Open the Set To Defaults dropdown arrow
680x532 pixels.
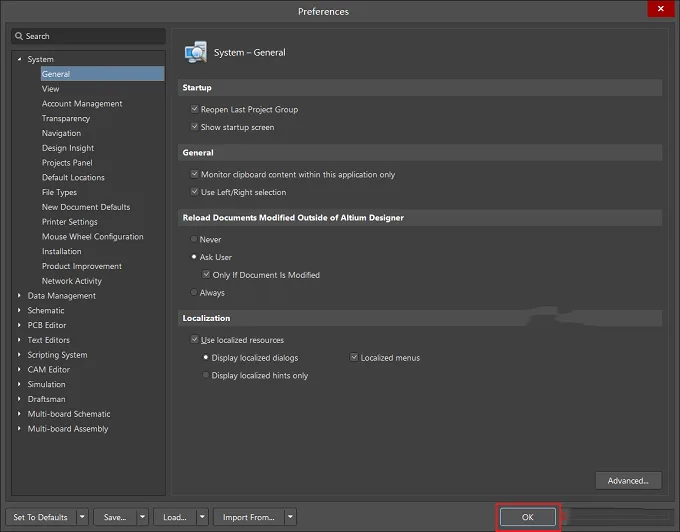tap(82, 517)
